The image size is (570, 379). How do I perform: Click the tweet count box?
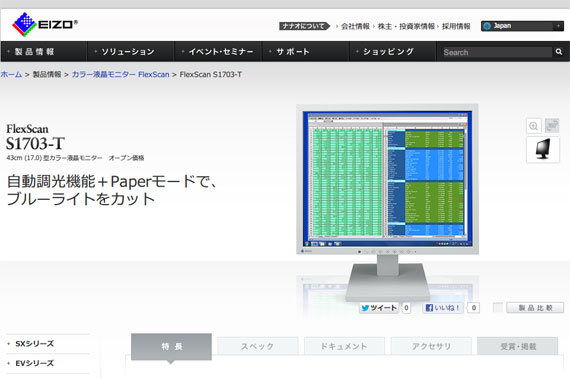[x=406, y=308]
